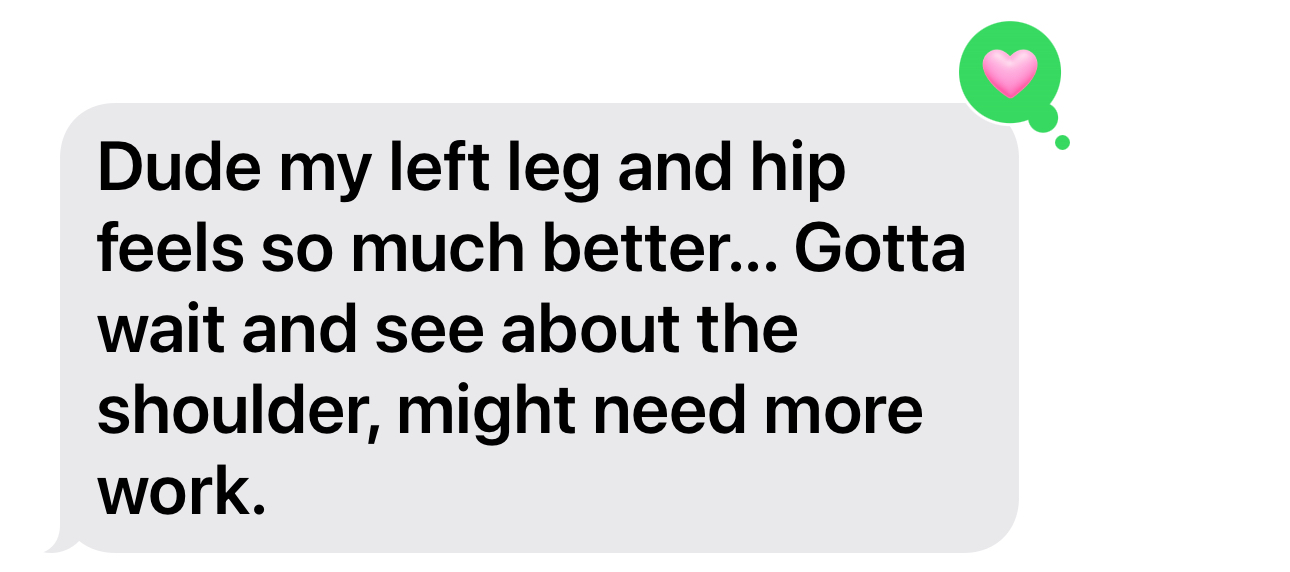1290x572 pixels.
Task: Select the word "shoulder," in the message
Action: click(x=239, y=414)
